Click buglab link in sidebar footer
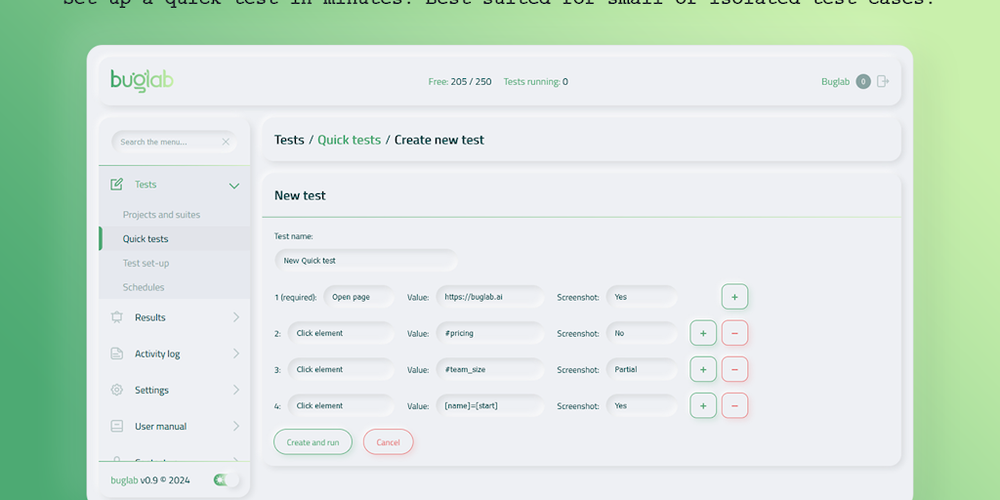Viewport: 1000px width, 500px height. 124,480
